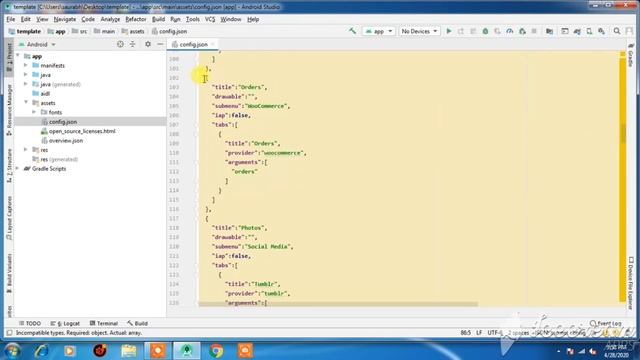Run the app with green play button
Screen dimensions: 640x360
[x=449, y=31]
